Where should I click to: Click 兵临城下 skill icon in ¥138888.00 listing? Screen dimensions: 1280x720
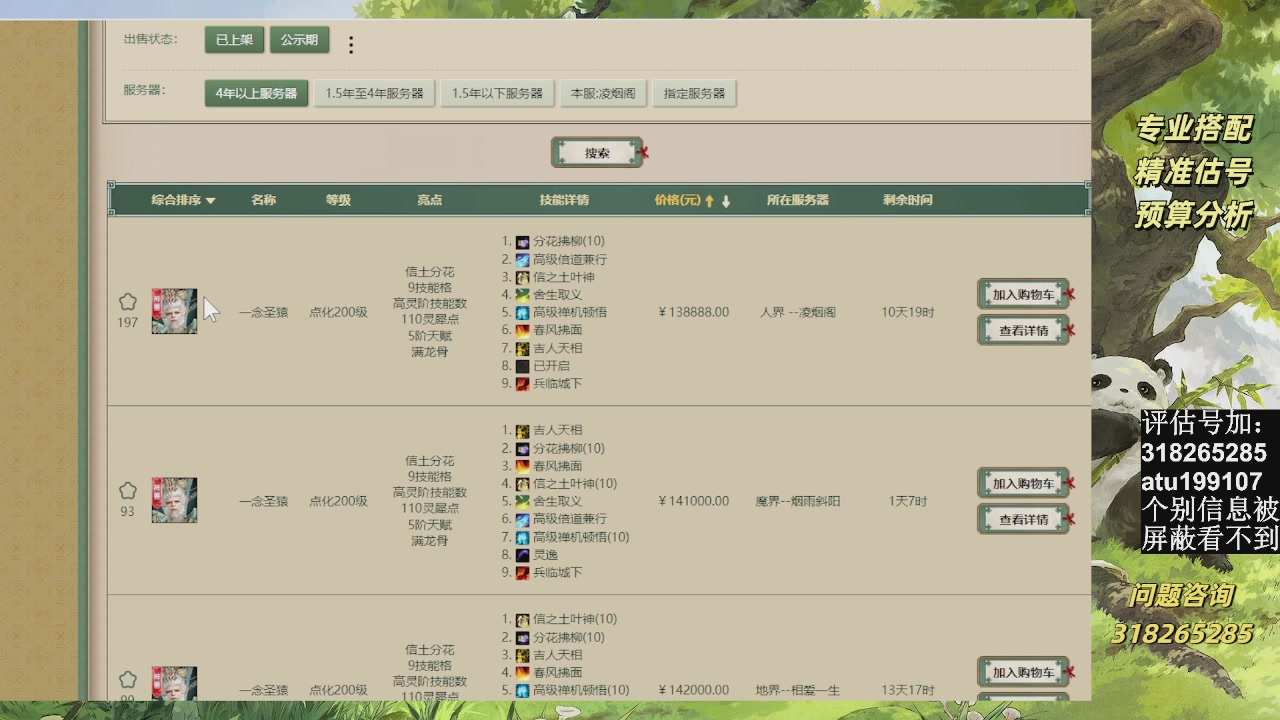(522, 384)
